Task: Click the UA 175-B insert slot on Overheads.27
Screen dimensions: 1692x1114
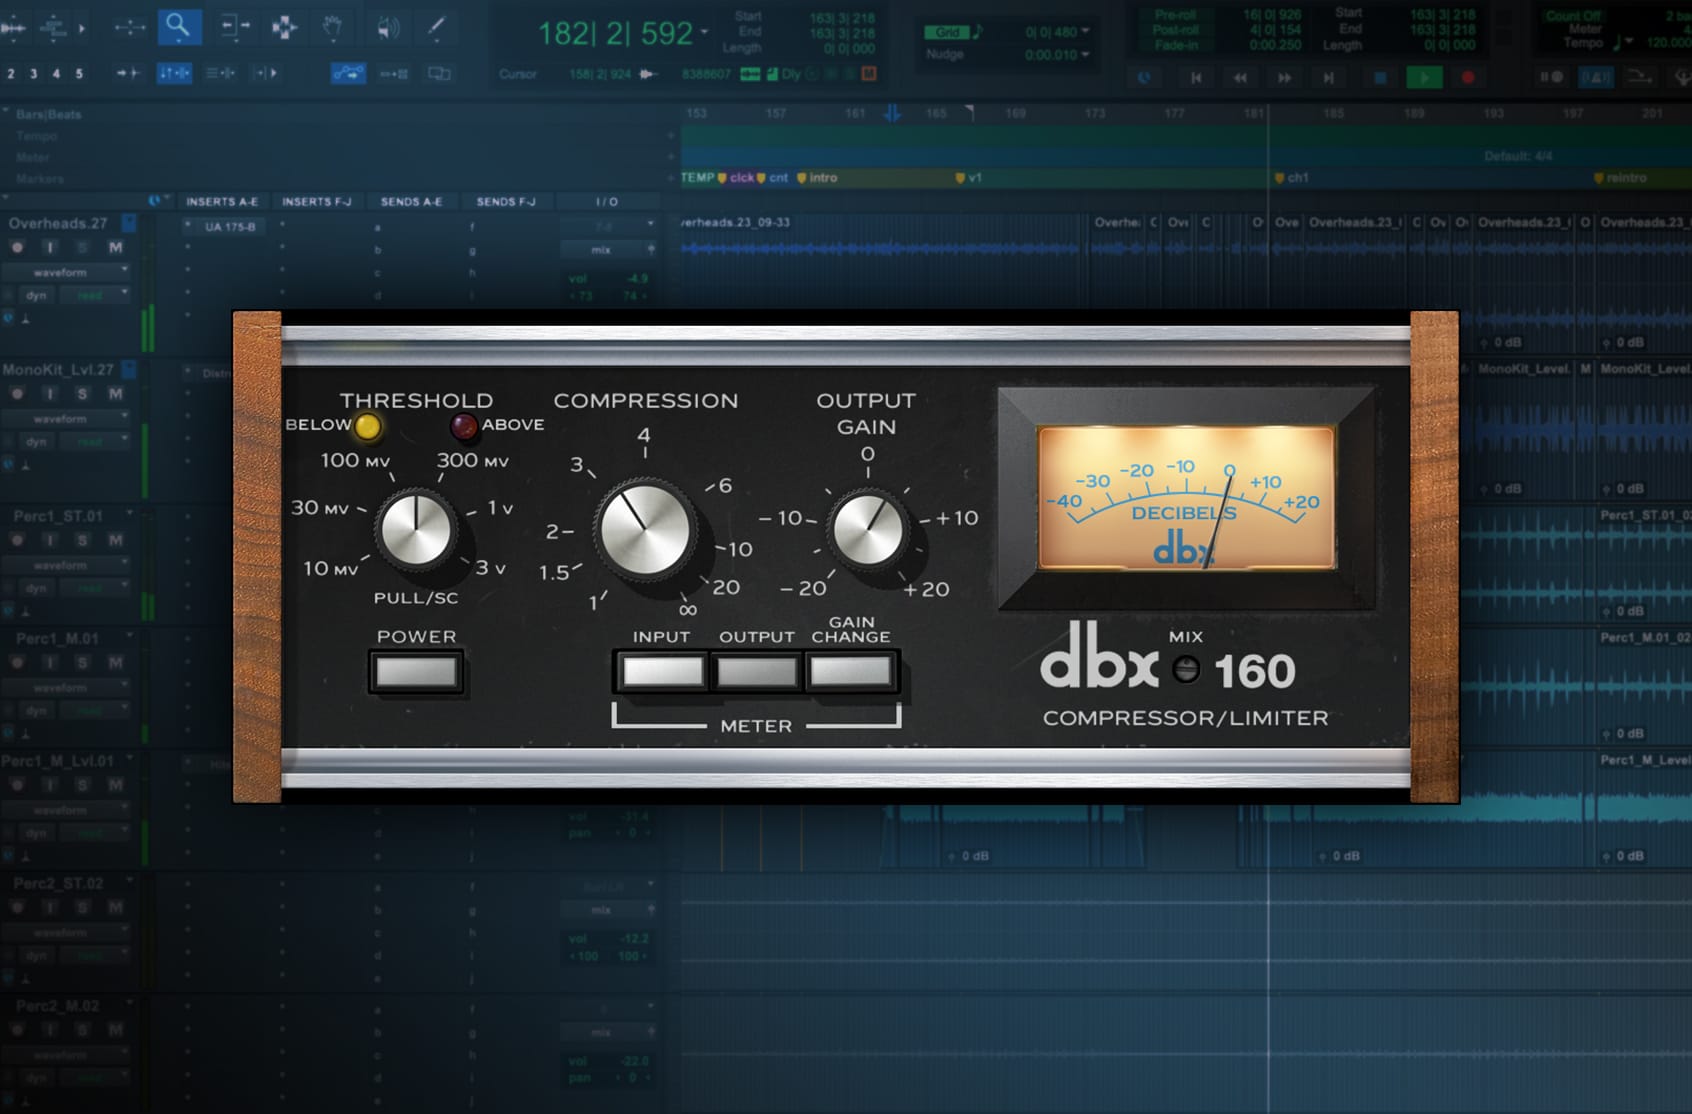Action: click(232, 224)
